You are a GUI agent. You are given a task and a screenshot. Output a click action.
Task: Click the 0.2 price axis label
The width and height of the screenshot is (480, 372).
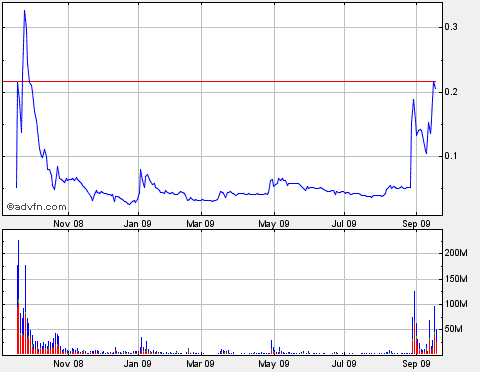coord(451,92)
